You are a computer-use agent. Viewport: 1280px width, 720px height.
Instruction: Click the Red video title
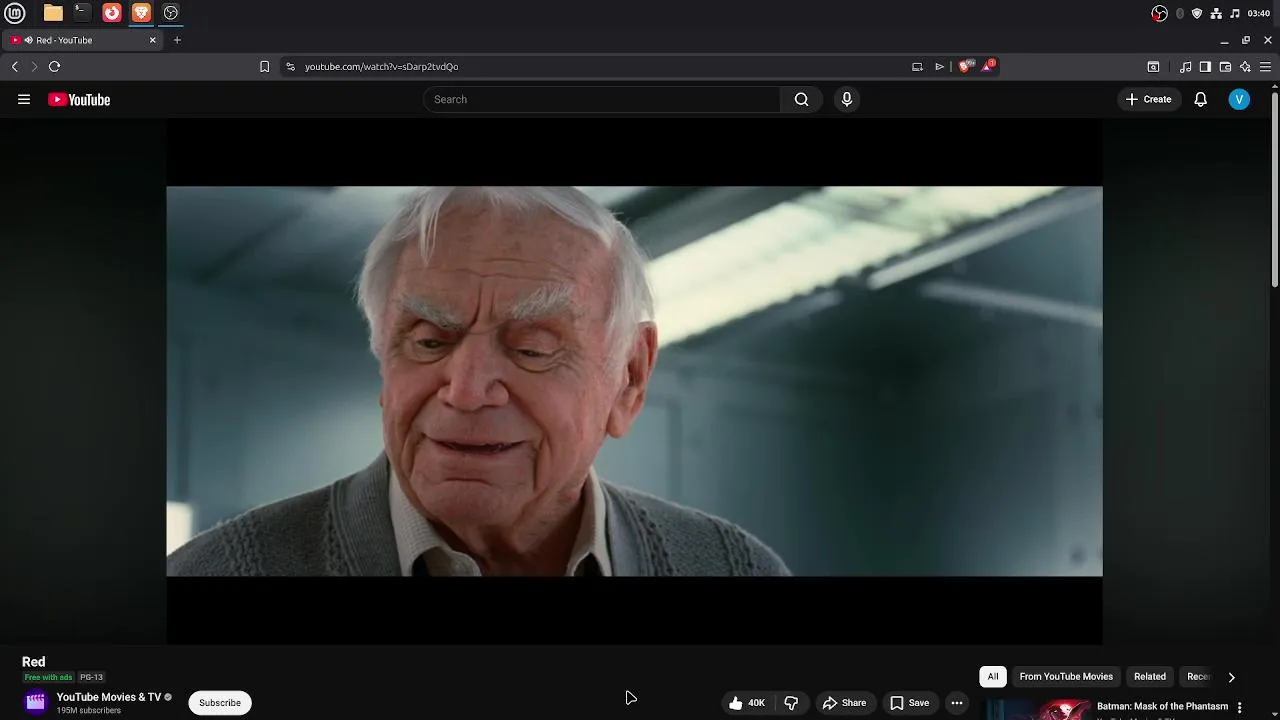click(x=34, y=662)
